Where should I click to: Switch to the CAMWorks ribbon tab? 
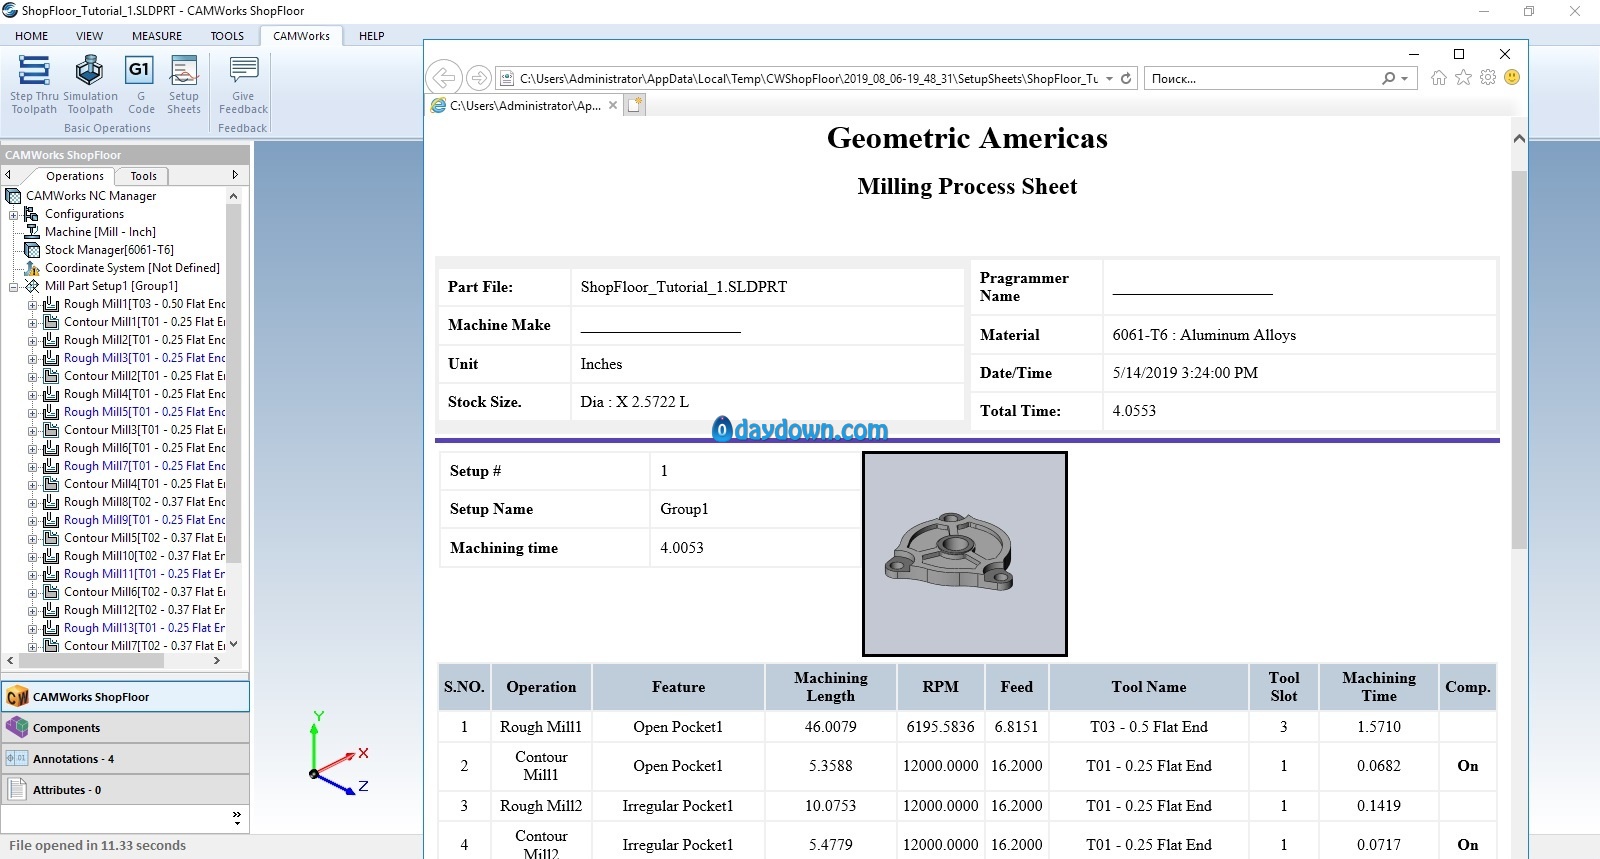click(x=301, y=36)
